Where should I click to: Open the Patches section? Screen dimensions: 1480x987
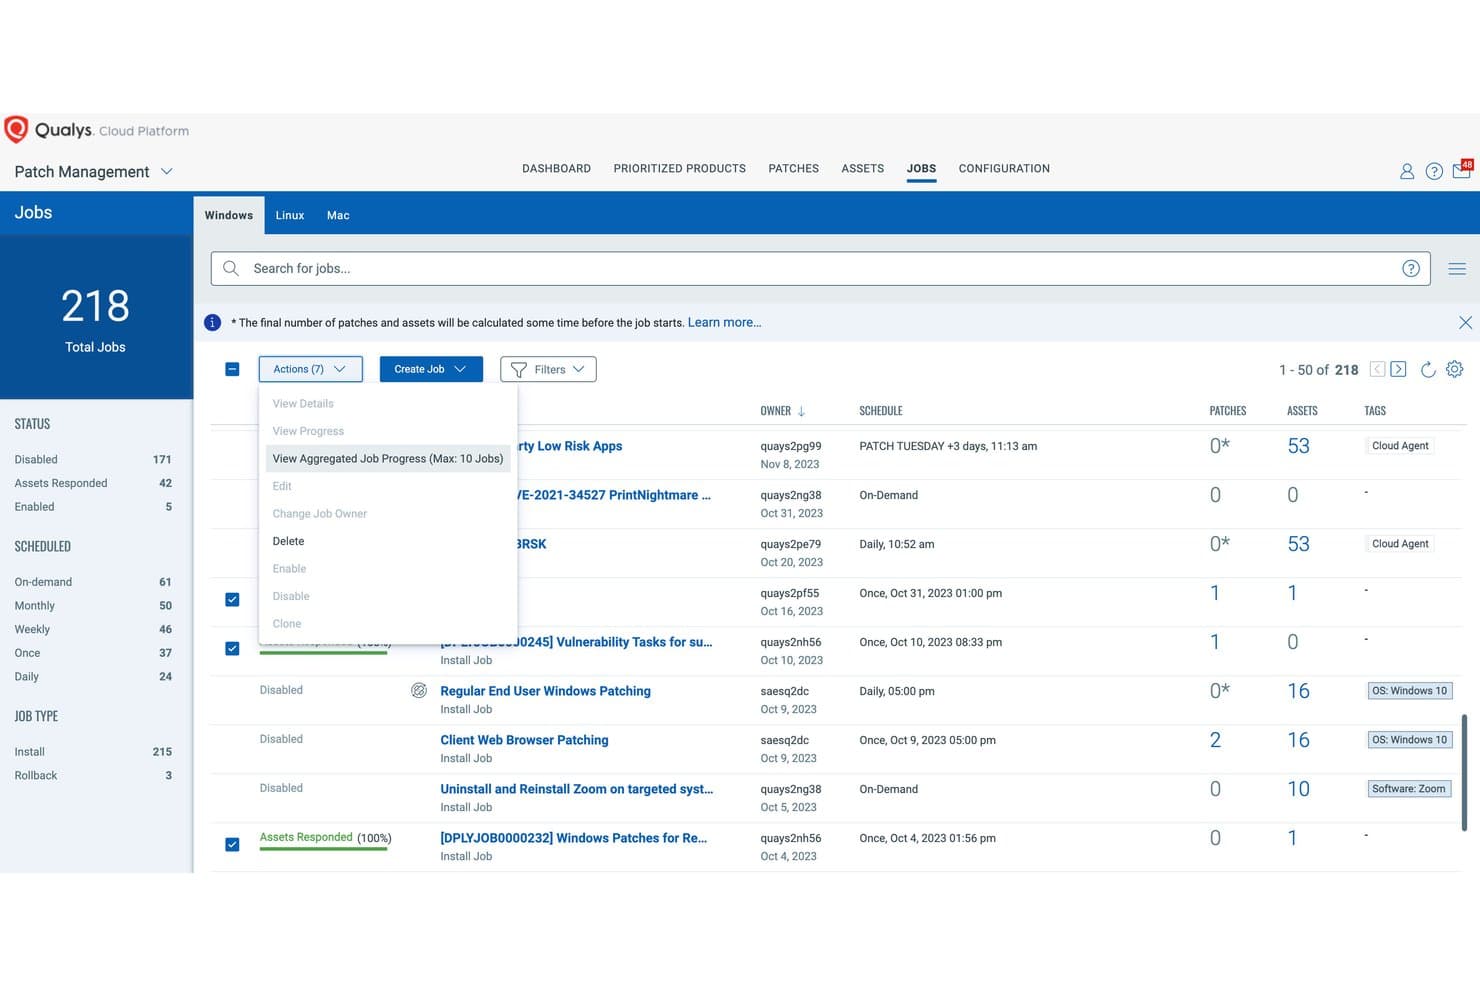[793, 168]
